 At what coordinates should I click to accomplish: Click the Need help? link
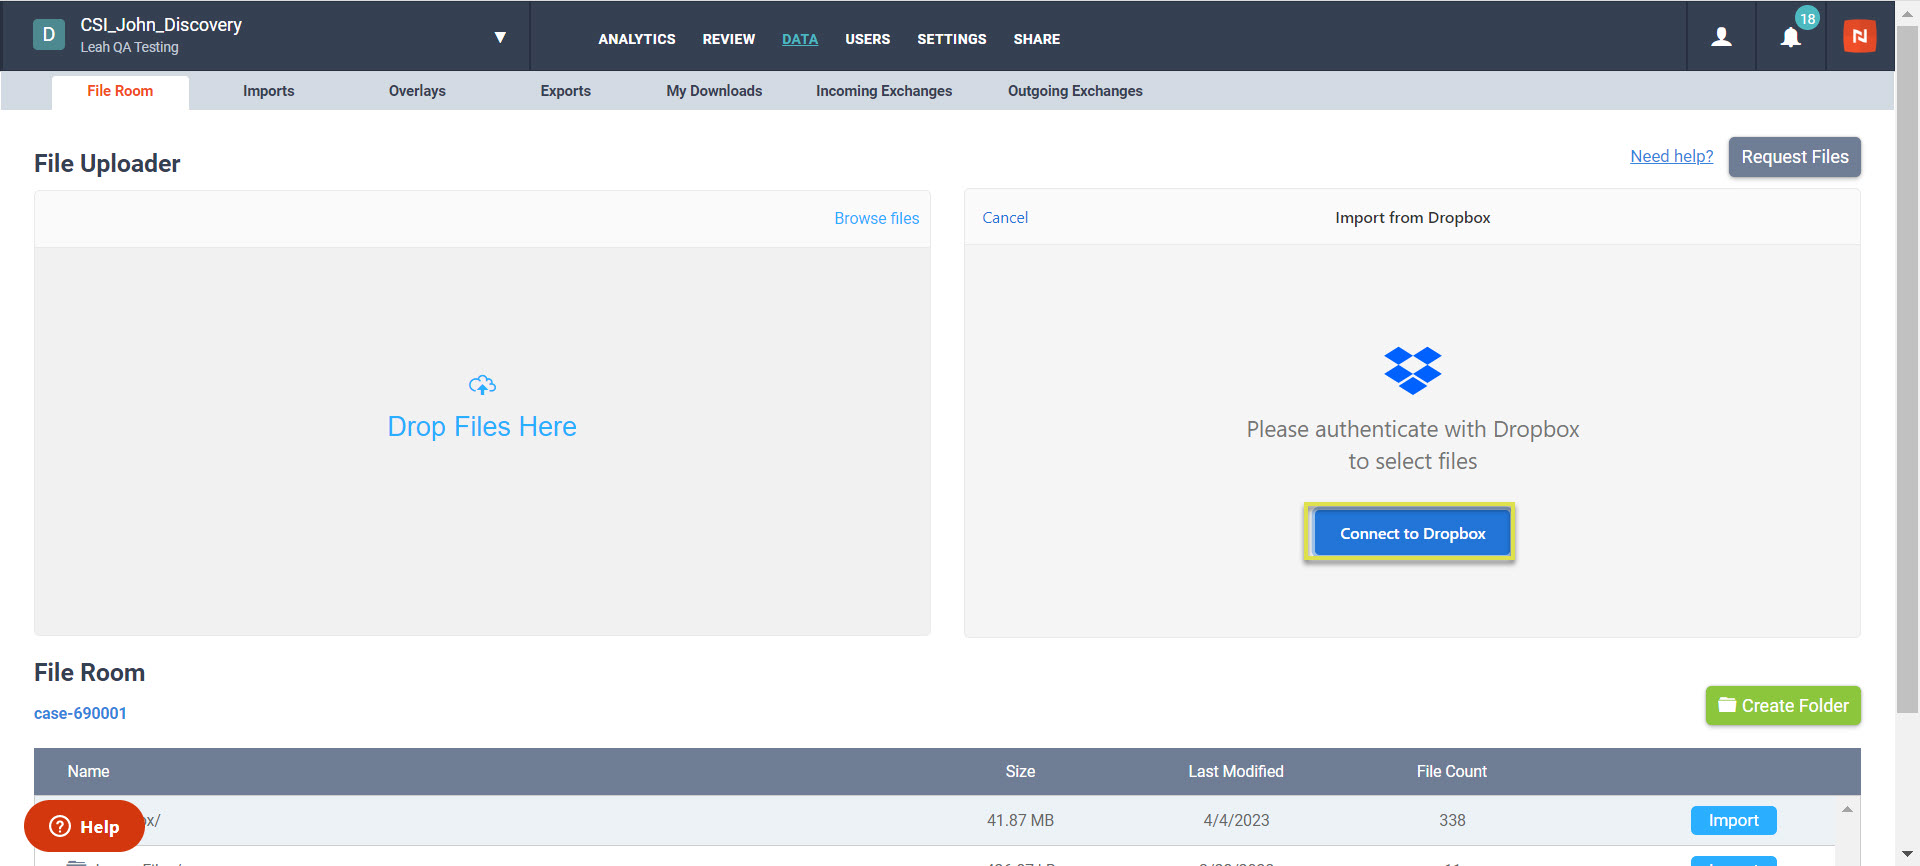coord(1671,156)
